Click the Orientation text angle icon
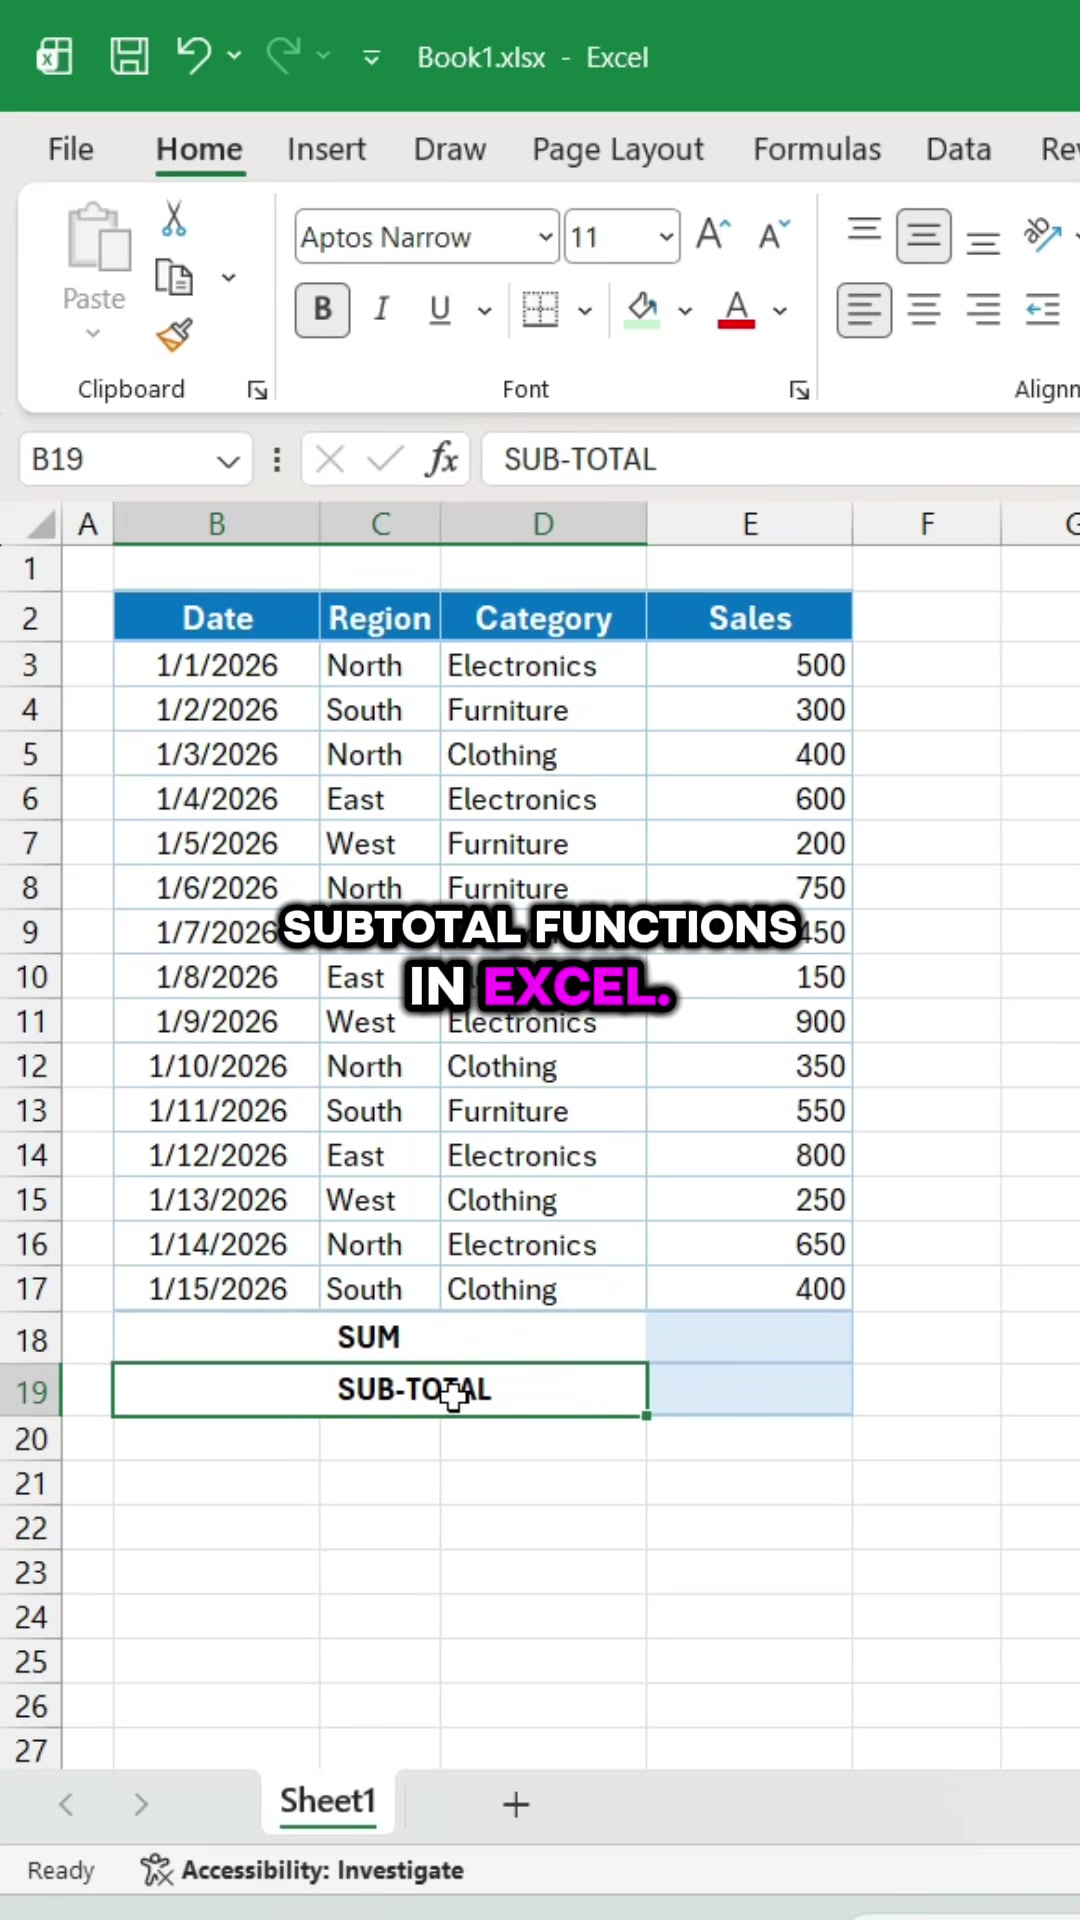This screenshot has height=1920, width=1080. [x=1042, y=235]
